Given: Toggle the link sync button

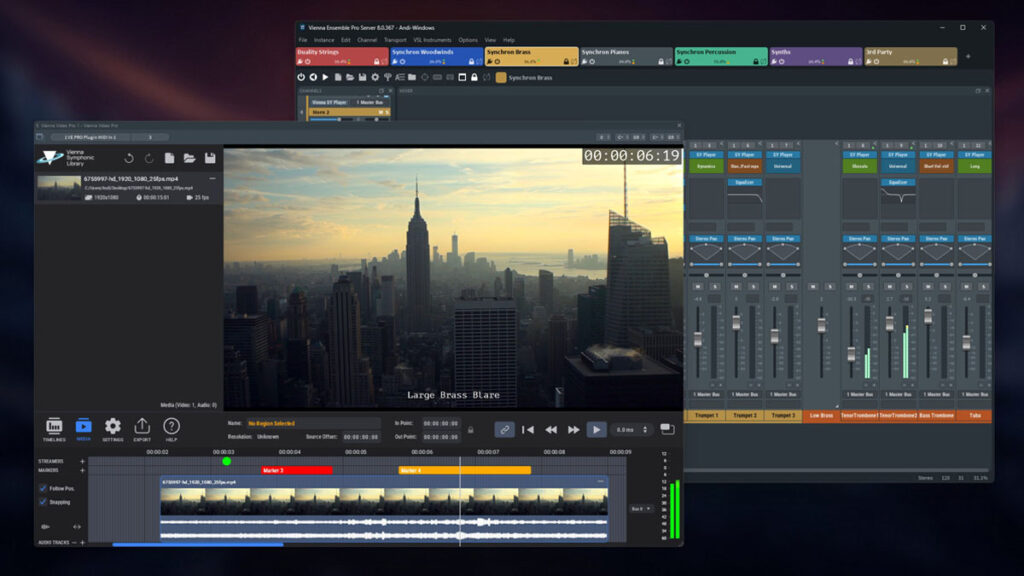Looking at the screenshot, I should click(505, 429).
